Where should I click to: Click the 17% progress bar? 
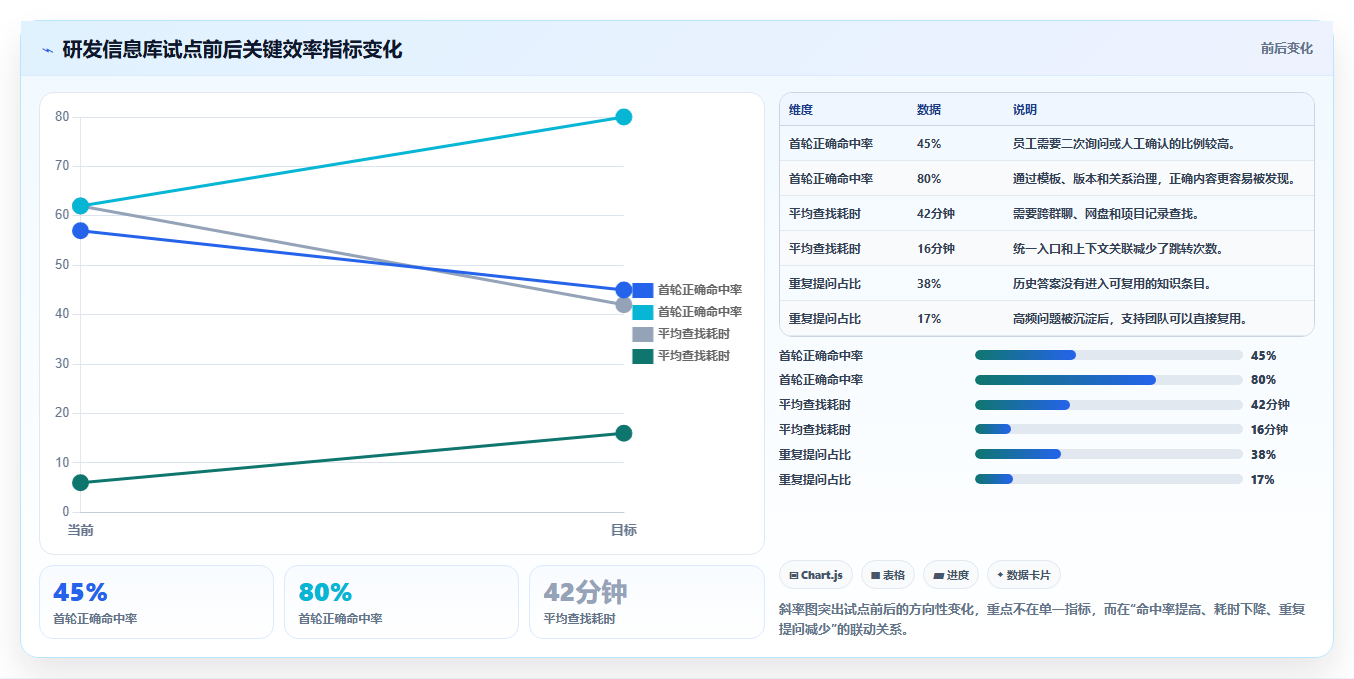pyautogui.click(x=1109, y=480)
